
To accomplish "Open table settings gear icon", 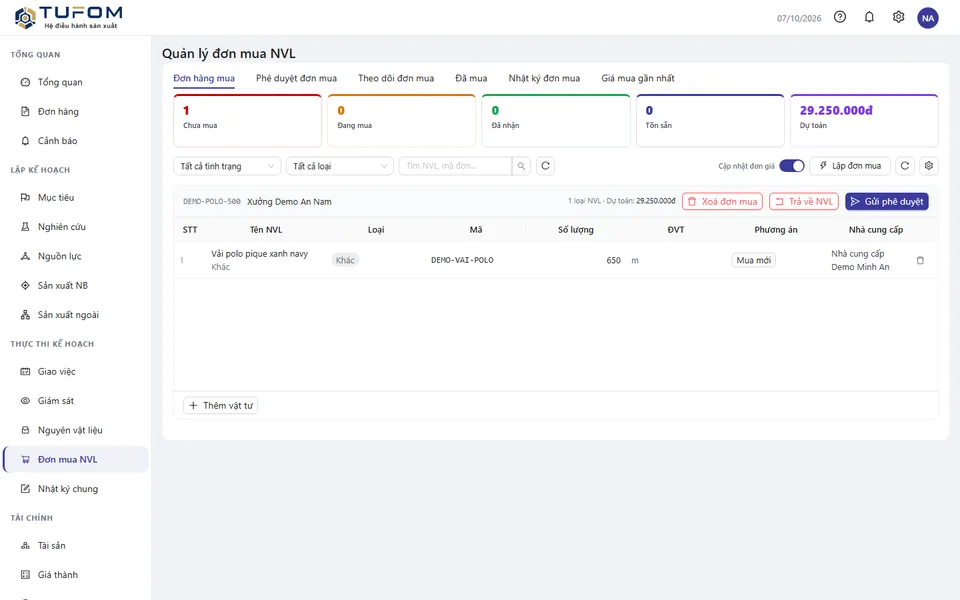I will click(x=929, y=166).
